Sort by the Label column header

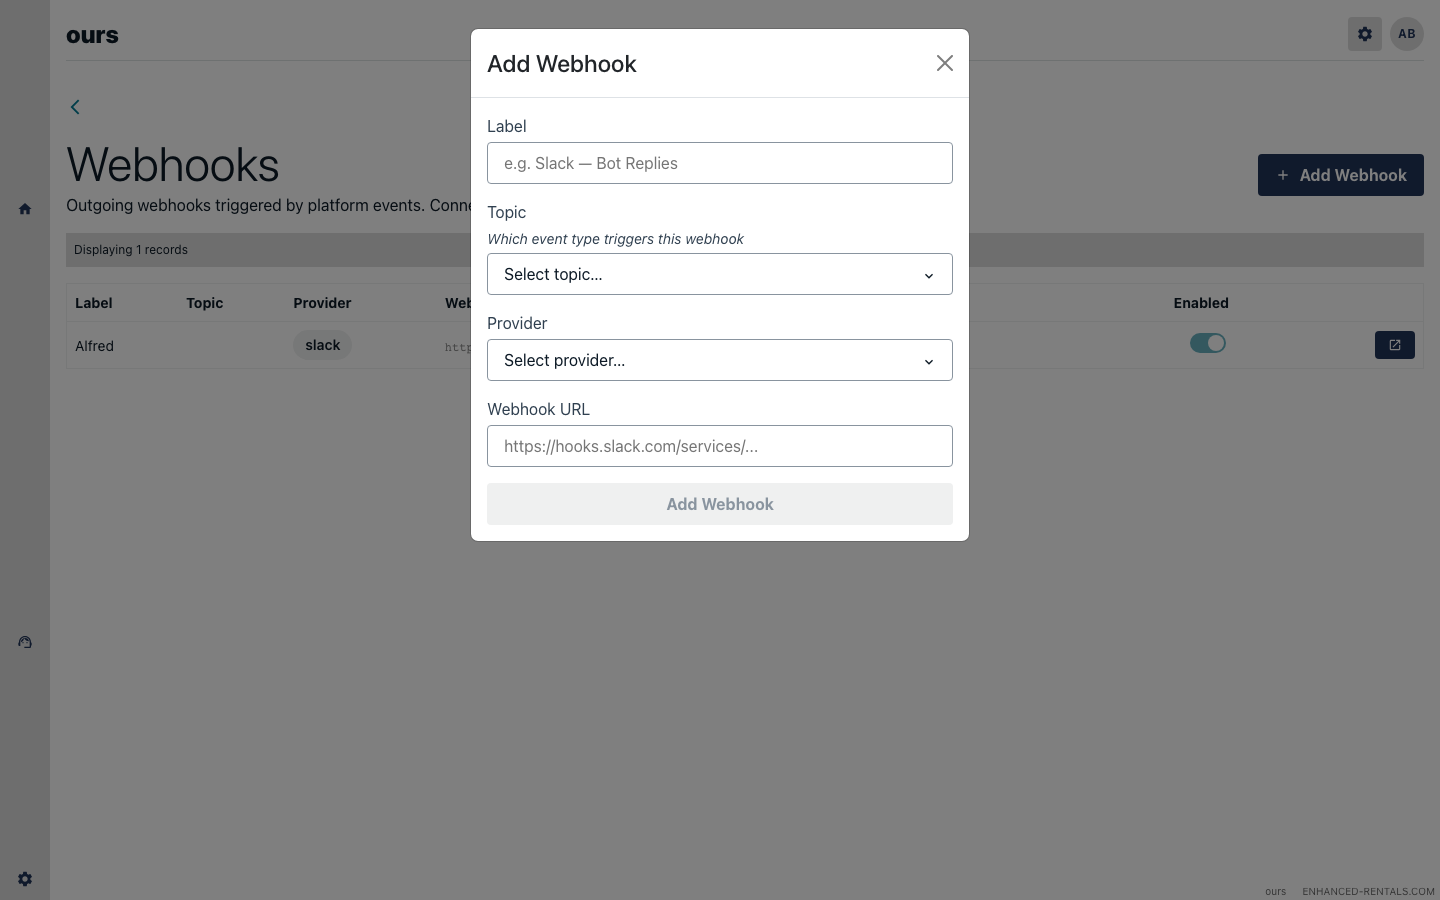(x=94, y=303)
